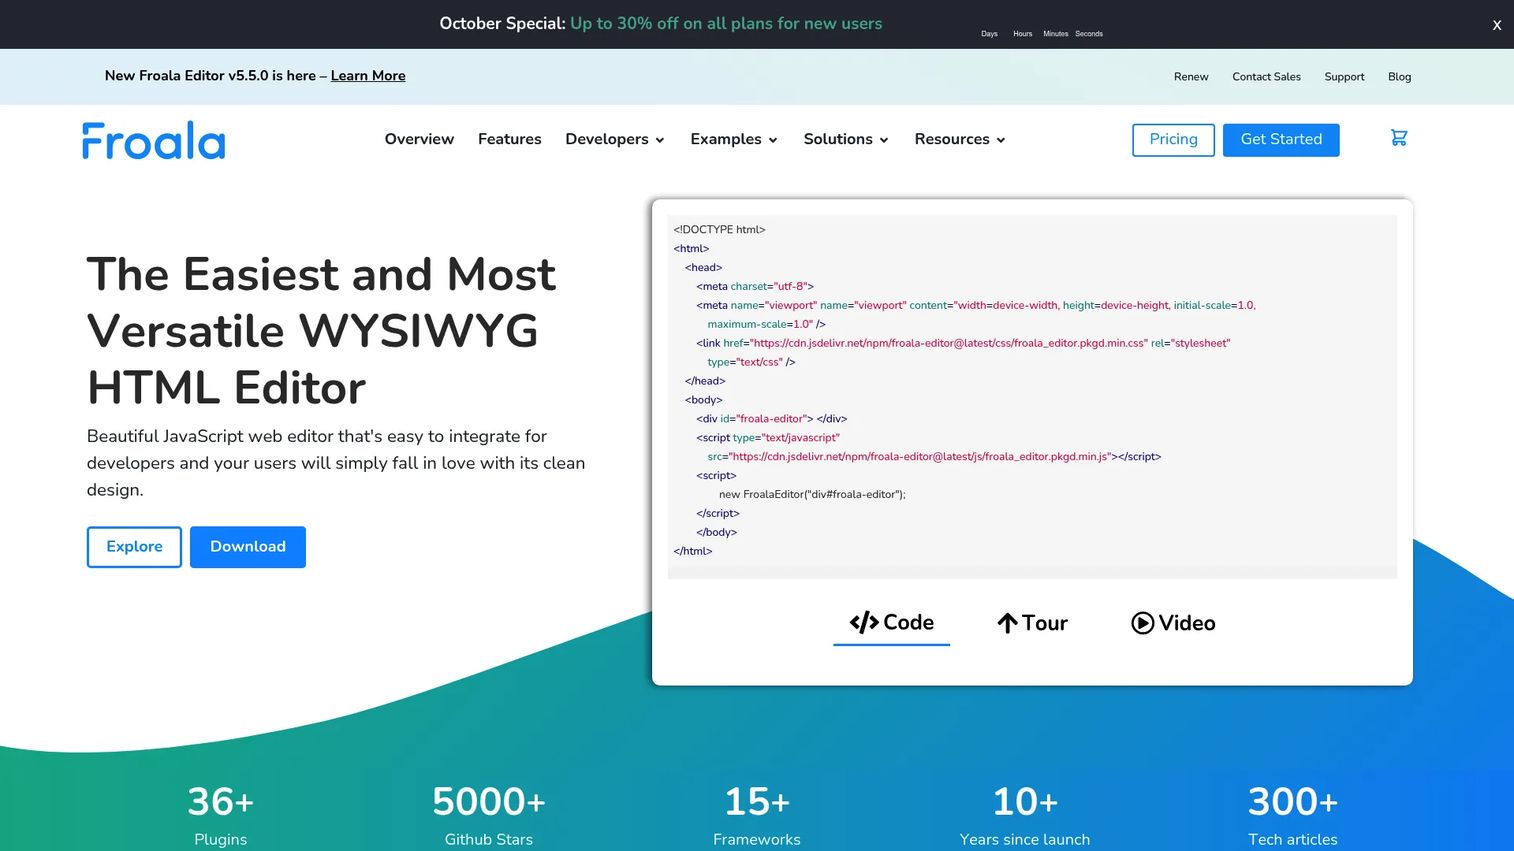Click the Get Started button
Image resolution: width=1514 pixels, height=851 pixels.
(1281, 140)
